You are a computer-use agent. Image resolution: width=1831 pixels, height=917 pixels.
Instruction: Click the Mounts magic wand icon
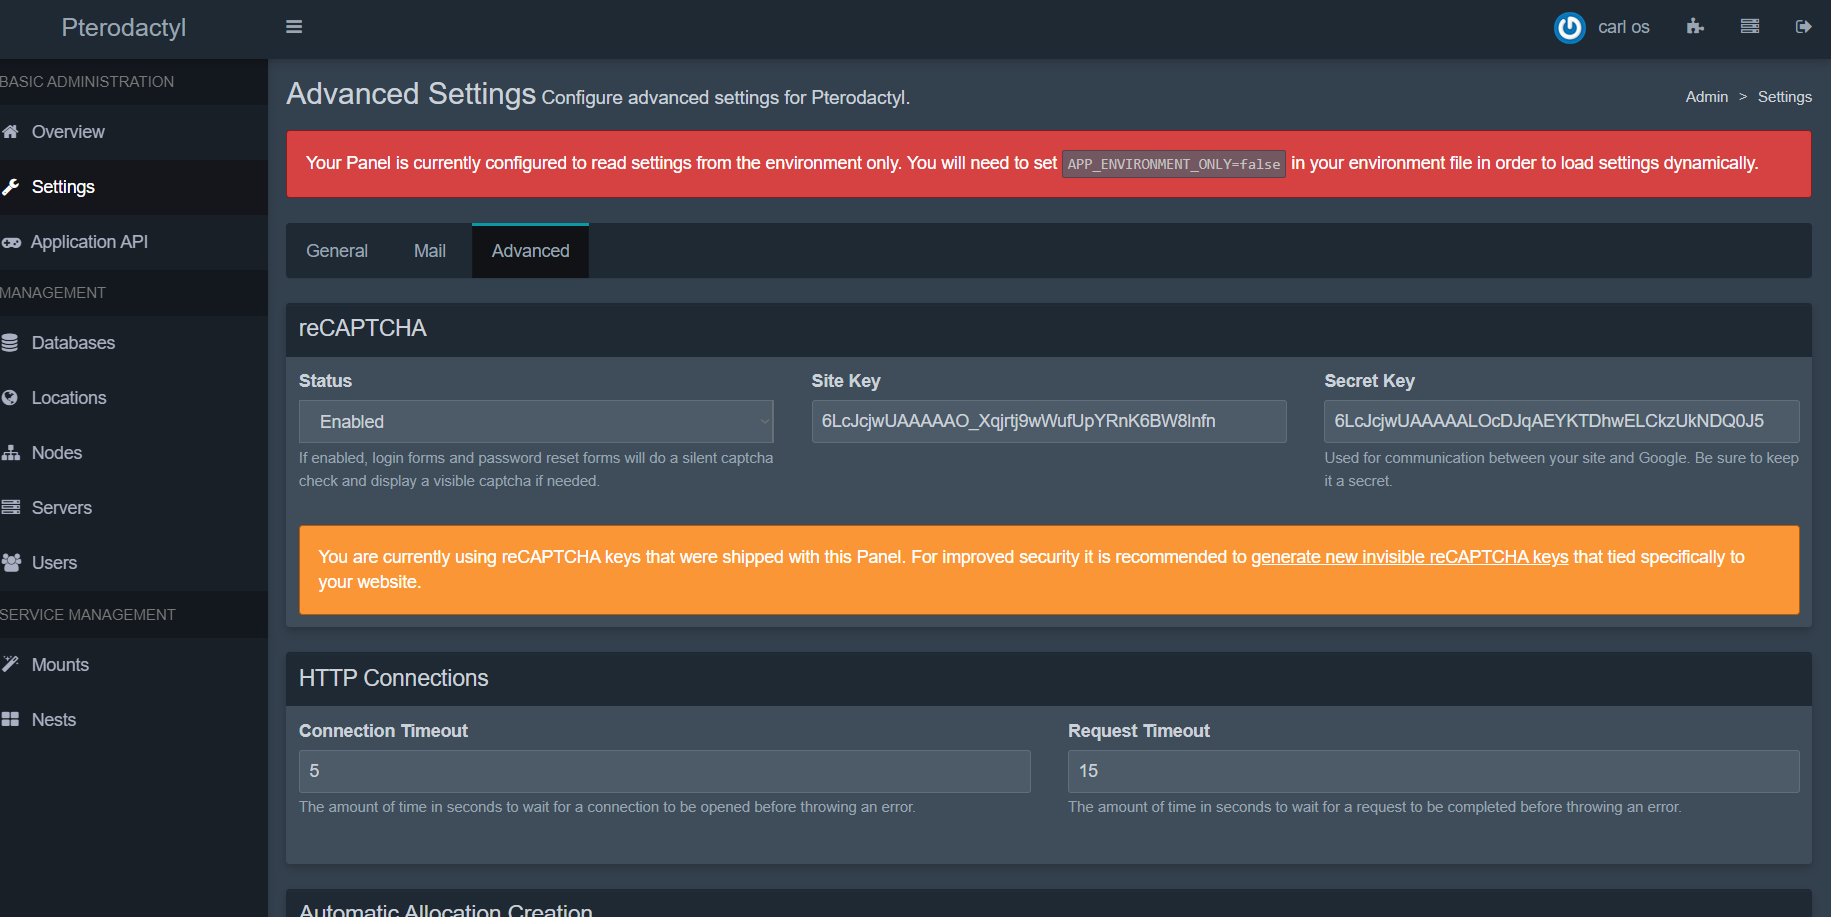(x=11, y=664)
